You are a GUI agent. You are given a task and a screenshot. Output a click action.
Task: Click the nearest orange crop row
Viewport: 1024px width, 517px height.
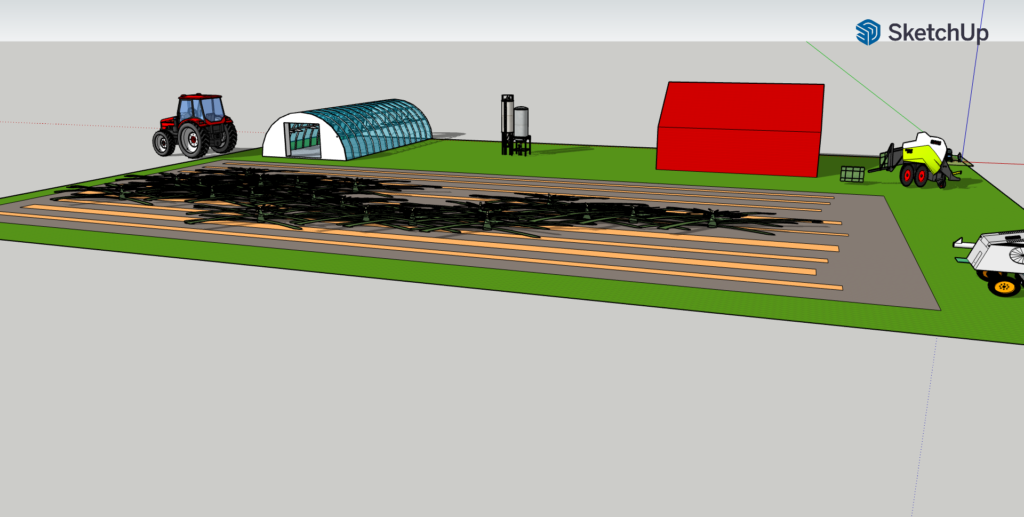pyautogui.click(x=421, y=251)
